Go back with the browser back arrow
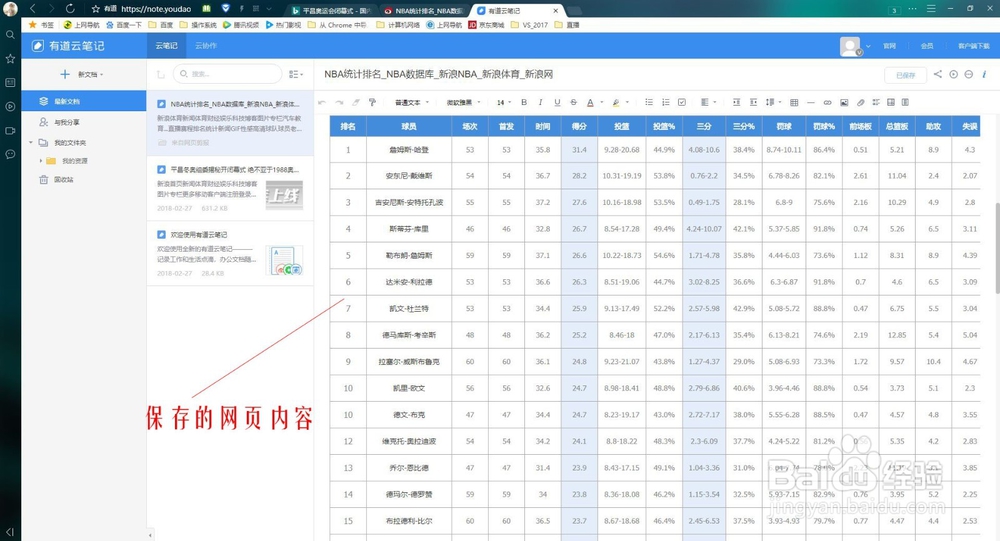The width and height of the screenshot is (1000, 541). pyautogui.click(x=33, y=8)
